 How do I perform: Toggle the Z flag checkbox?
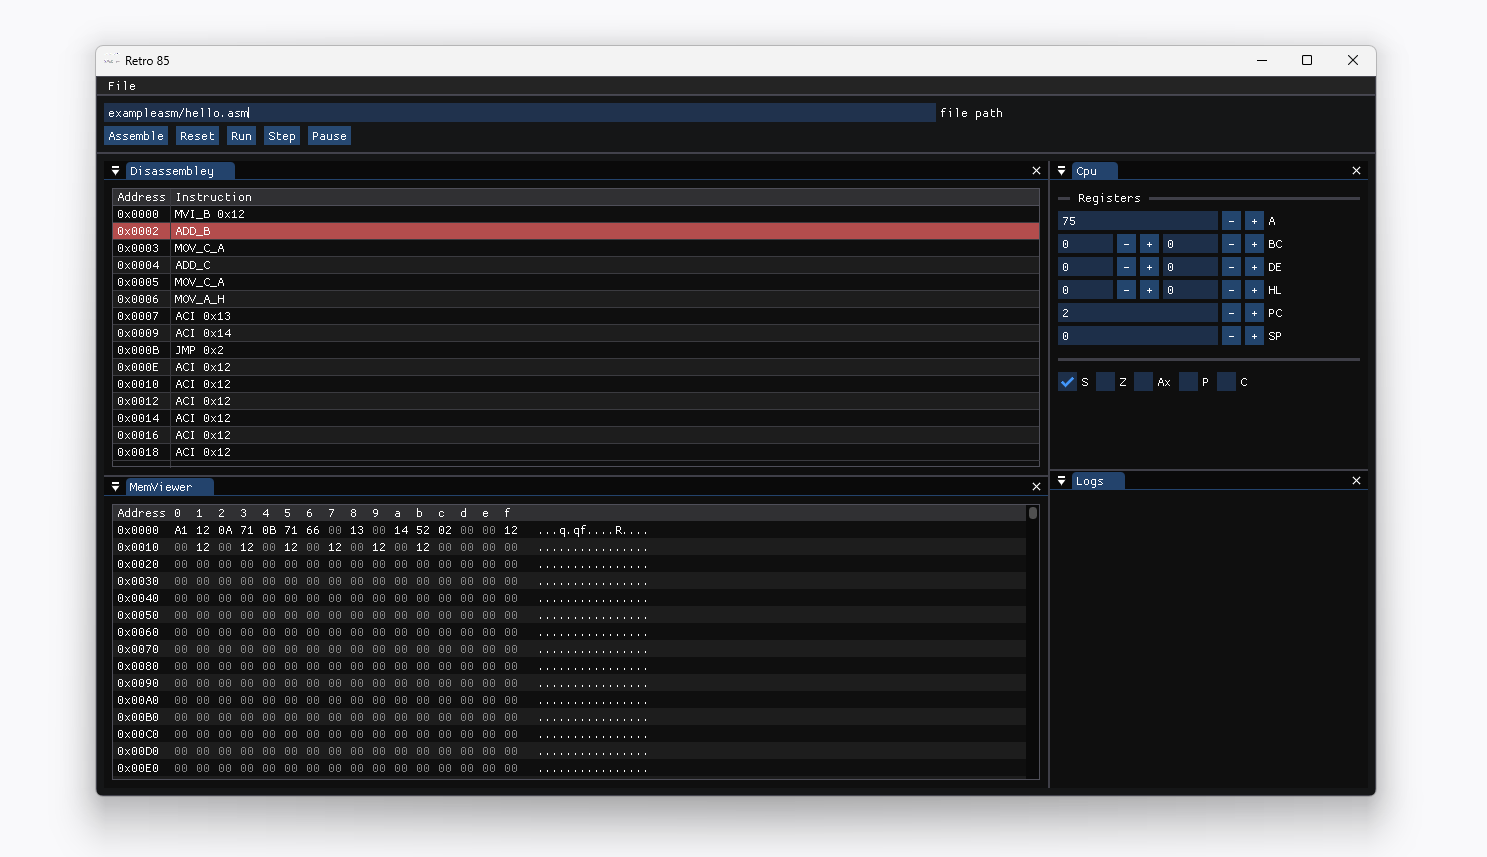pyautogui.click(x=1105, y=382)
